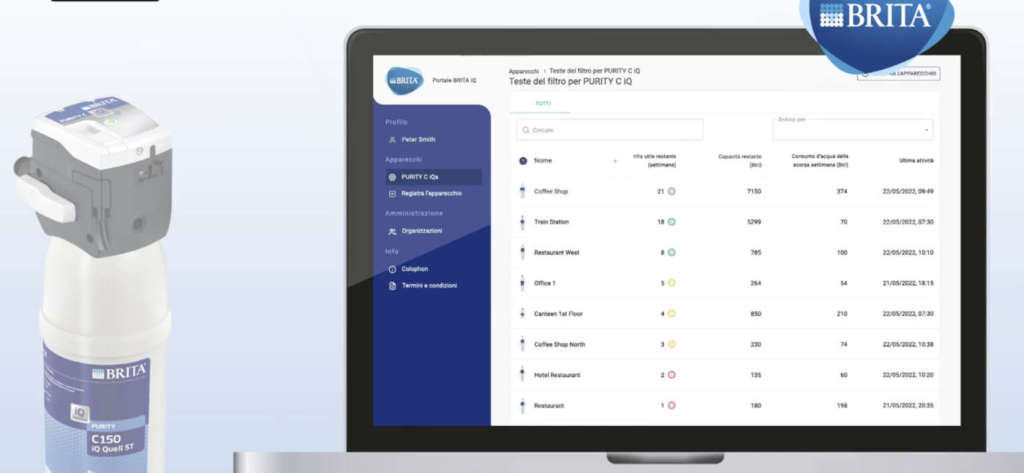This screenshot has width=1024, height=473.
Task: Click the 850 remaining capacity value
Action: (x=756, y=314)
